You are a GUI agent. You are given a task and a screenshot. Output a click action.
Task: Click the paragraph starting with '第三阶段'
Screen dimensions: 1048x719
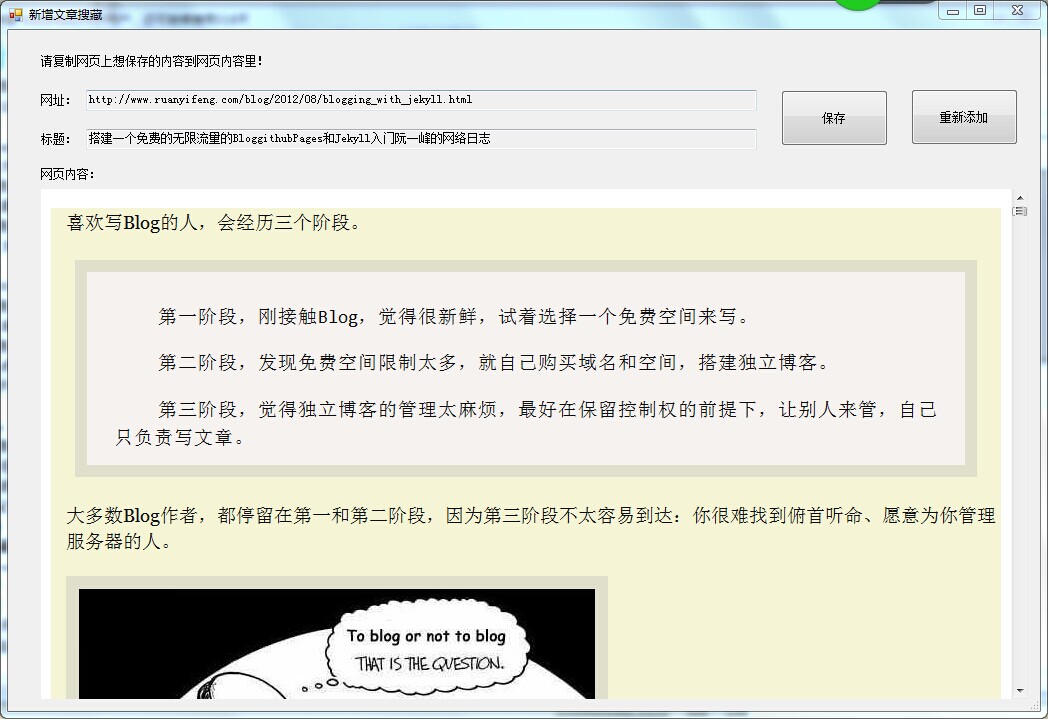[525, 423]
